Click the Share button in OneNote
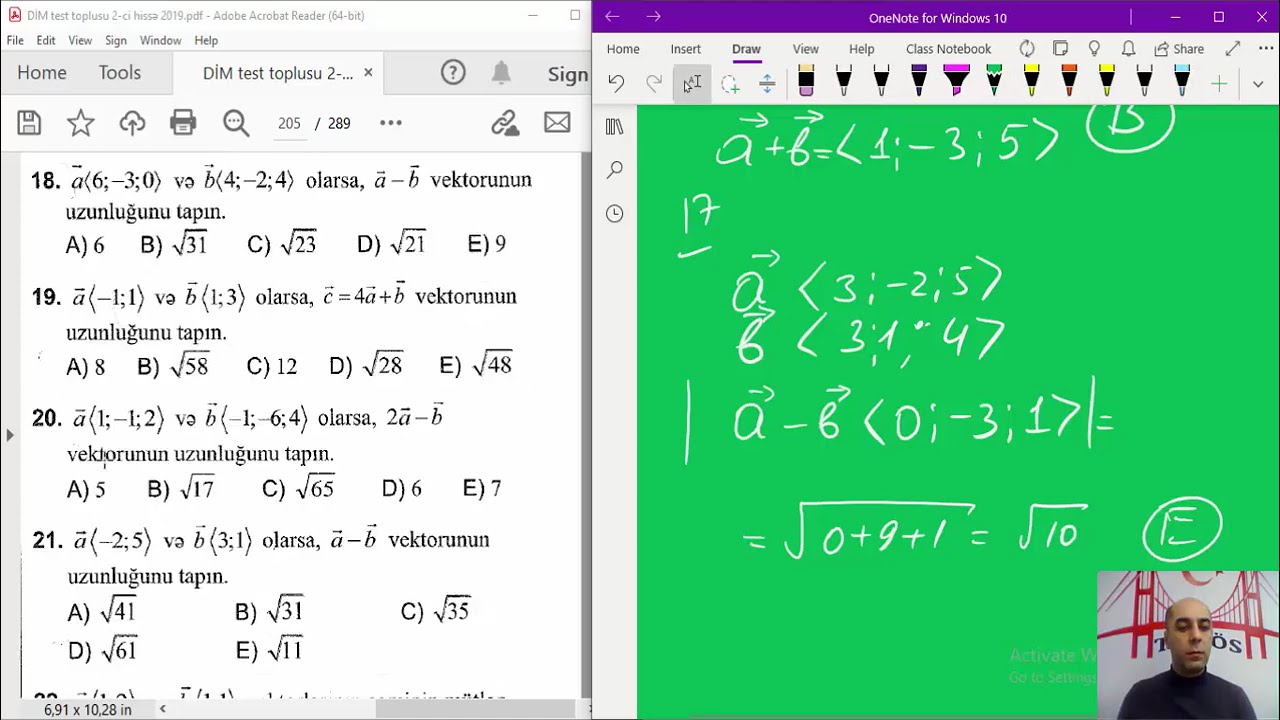The width and height of the screenshot is (1280, 720). click(1179, 49)
